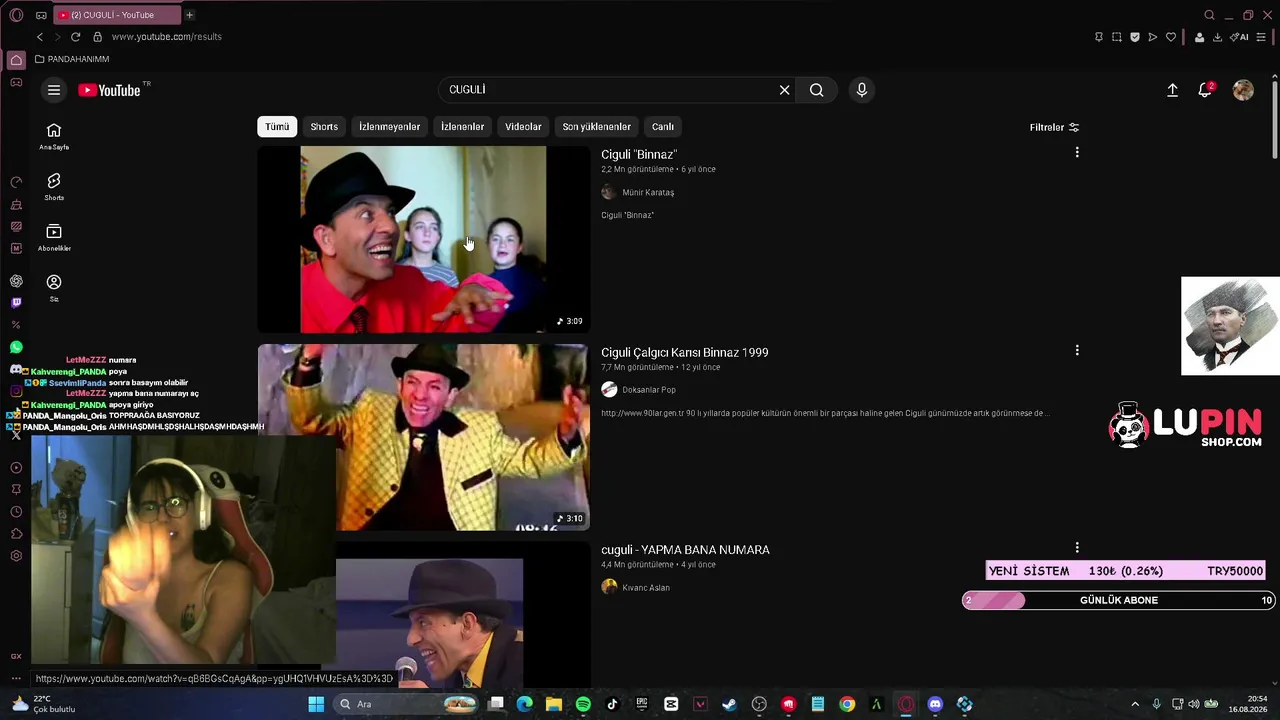Viewport: 1280px width, 720px height.
Task: Open more options for Çalgıcı Karısı Binnaz 1999
Action: [x=1077, y=350]
